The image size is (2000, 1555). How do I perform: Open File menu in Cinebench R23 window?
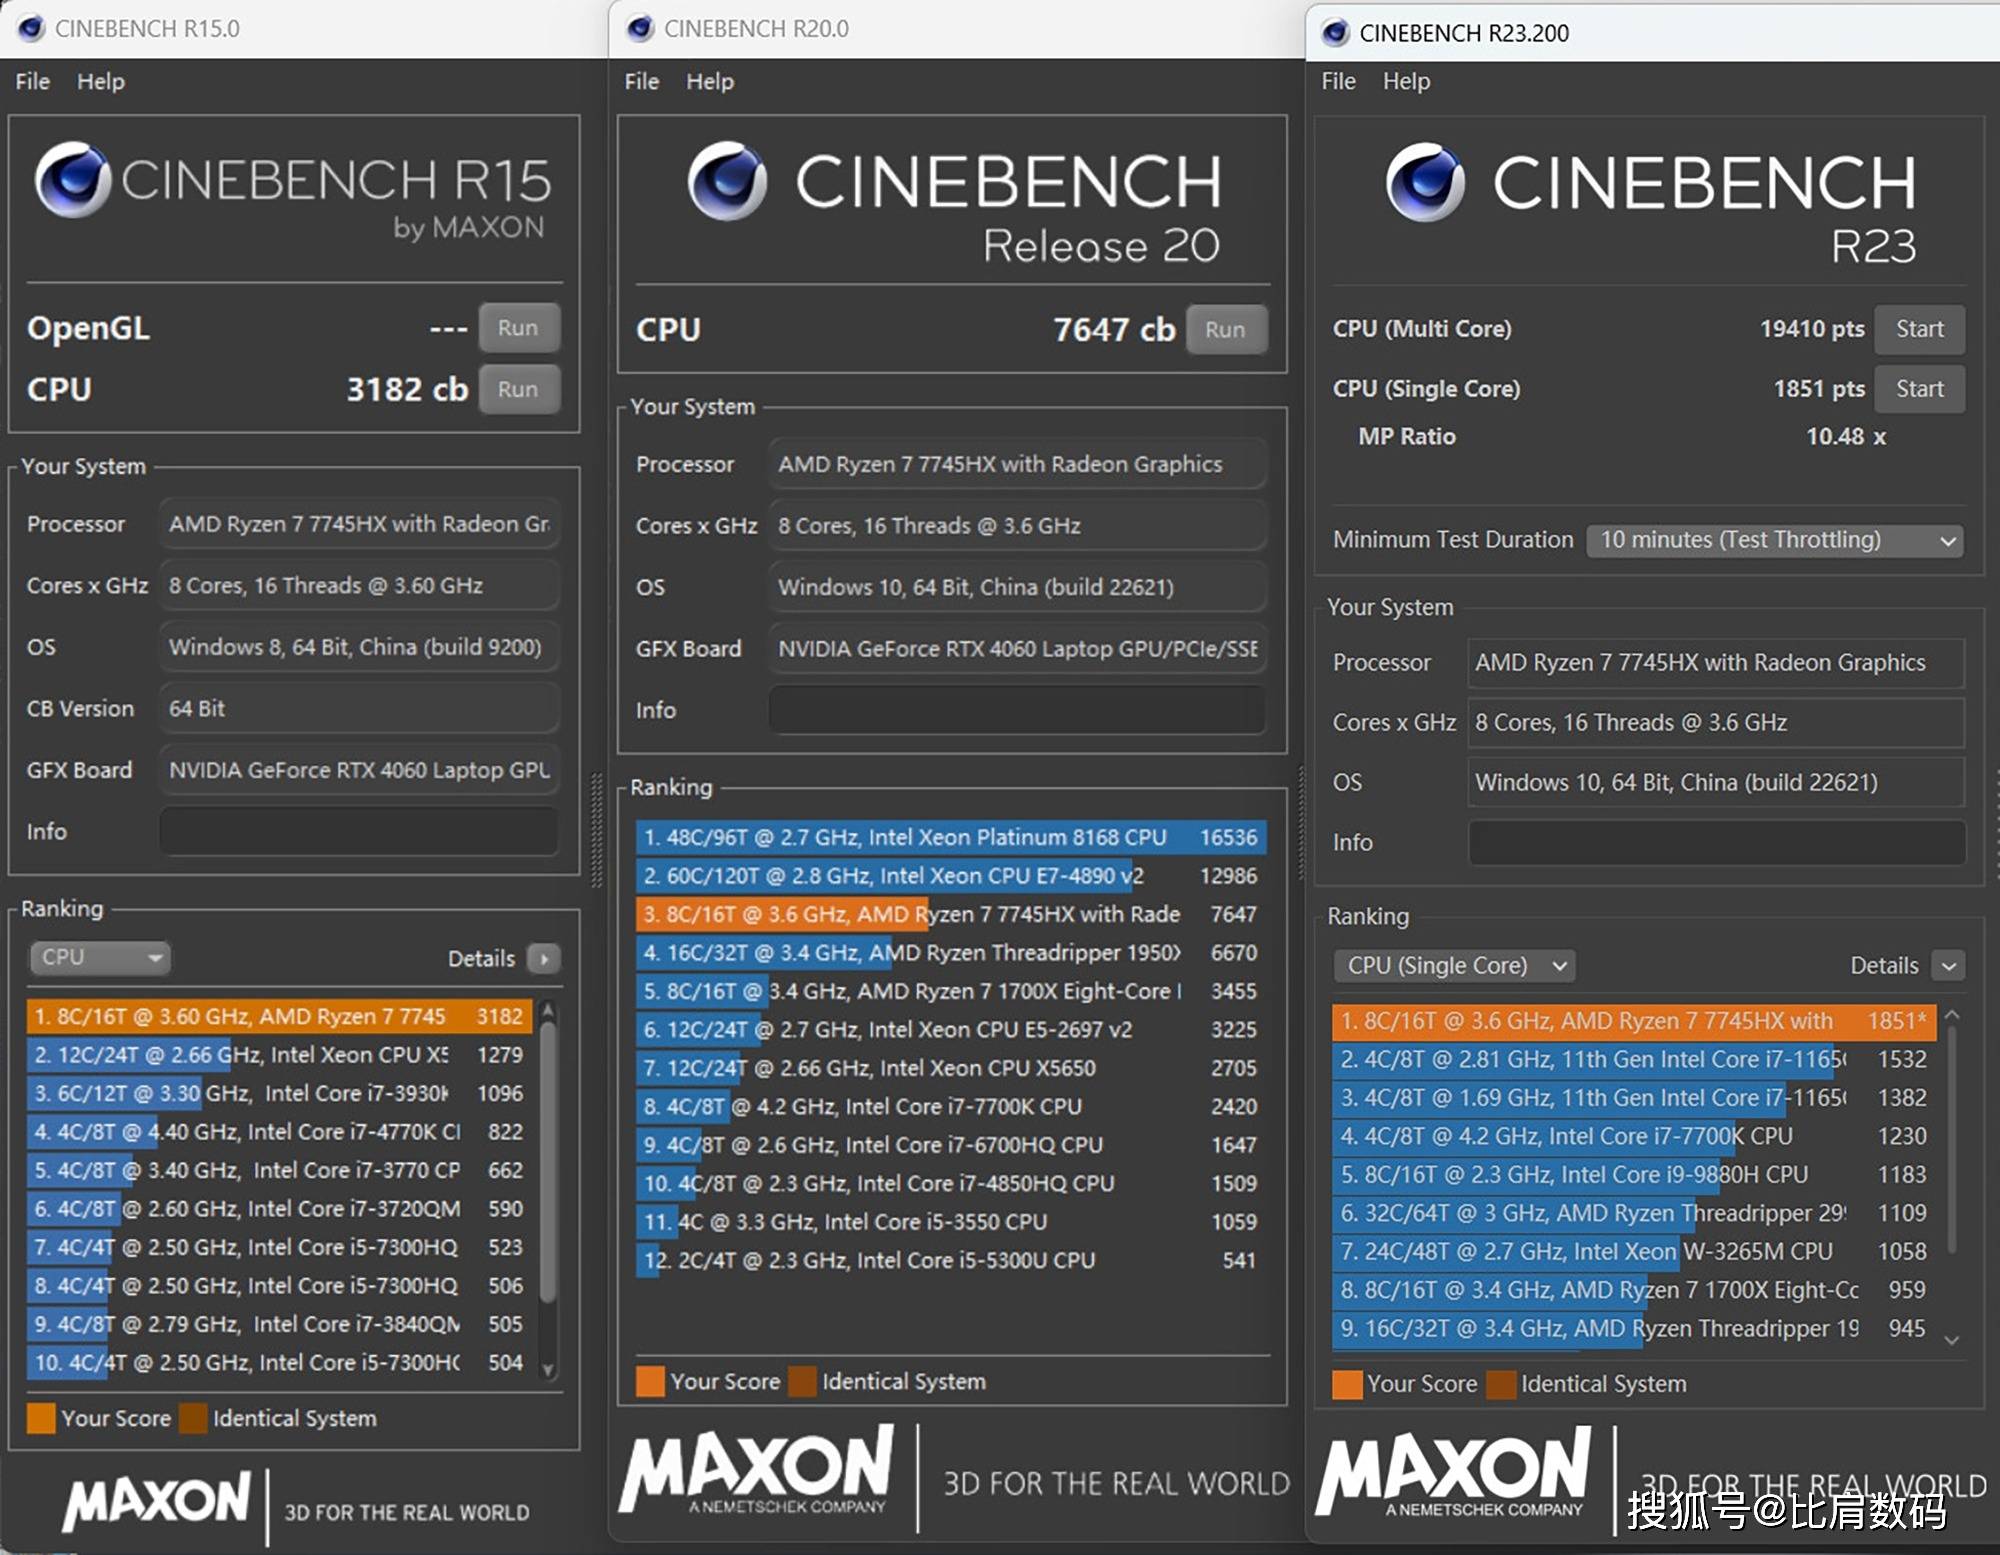pyautogui.click(x=1338, y=81)
